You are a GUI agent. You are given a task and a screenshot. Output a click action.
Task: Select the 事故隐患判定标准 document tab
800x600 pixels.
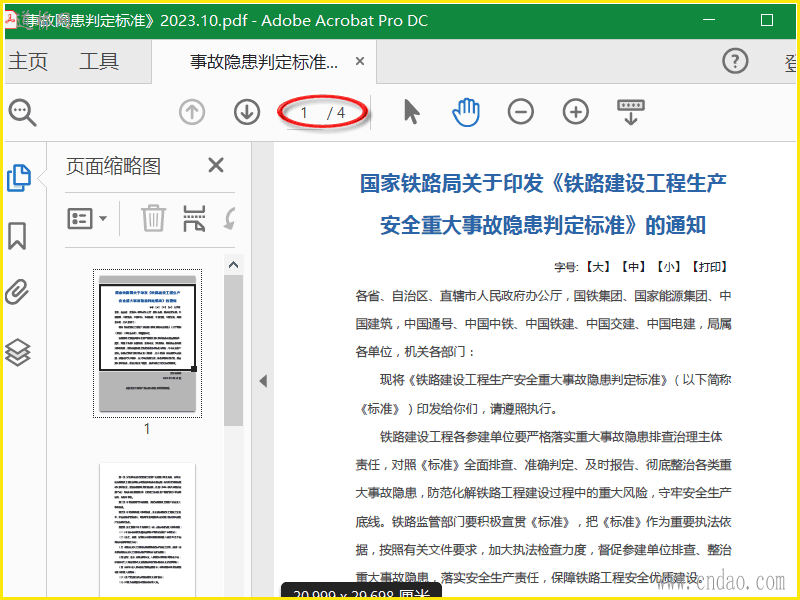264,62
